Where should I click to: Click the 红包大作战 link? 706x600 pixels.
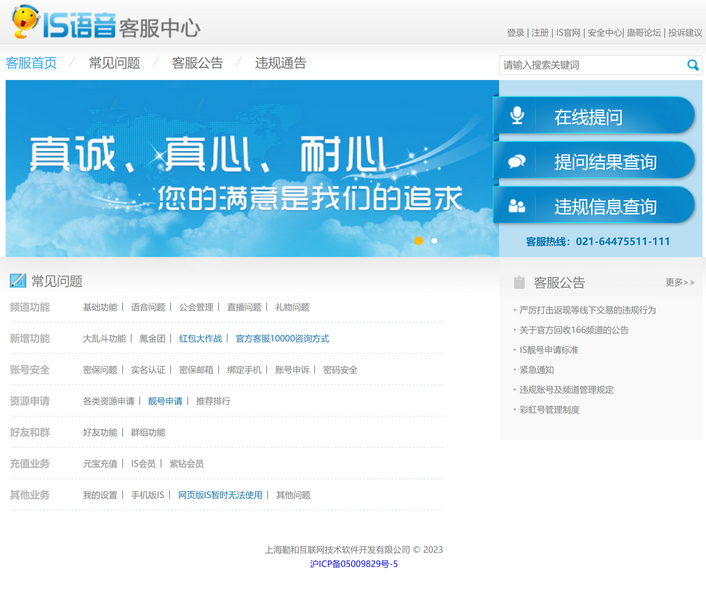pos(200,339)
